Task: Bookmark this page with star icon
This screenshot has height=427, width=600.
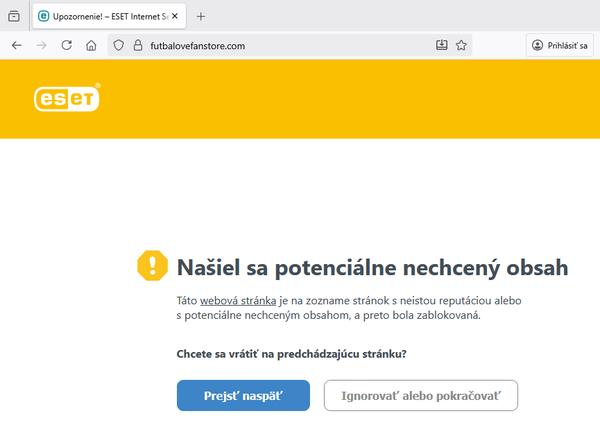Action: click(461, 45)
